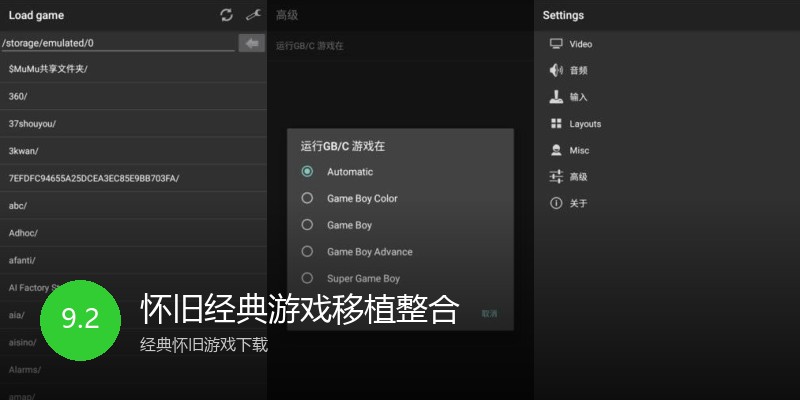The image size is (800, 400).
Task: Open the 高级 settings entry
Action: (667, 177)
